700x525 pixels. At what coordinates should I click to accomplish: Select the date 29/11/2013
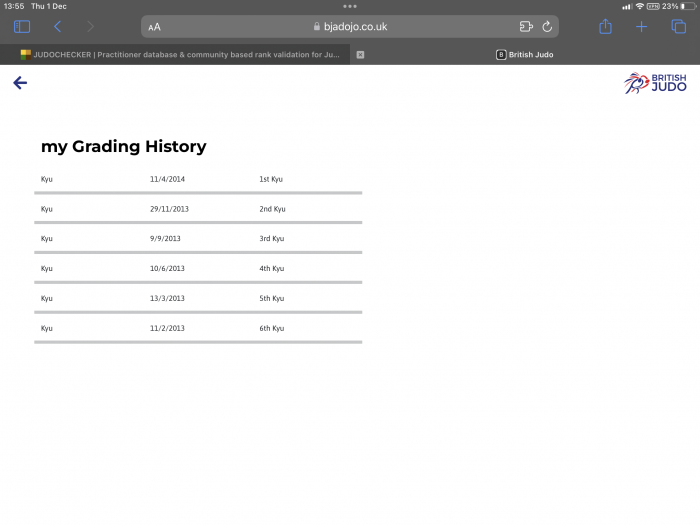pos(169,209)
